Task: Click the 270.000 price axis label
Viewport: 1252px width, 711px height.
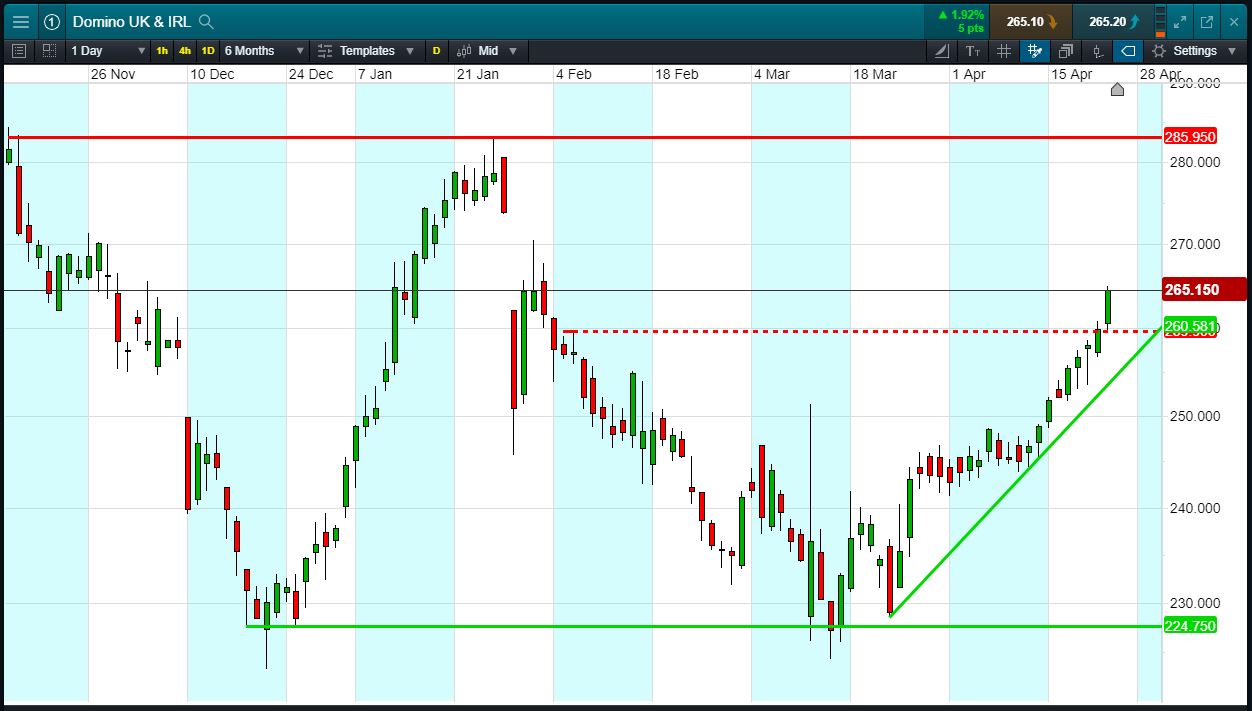Action: (x=1195, y=243)
